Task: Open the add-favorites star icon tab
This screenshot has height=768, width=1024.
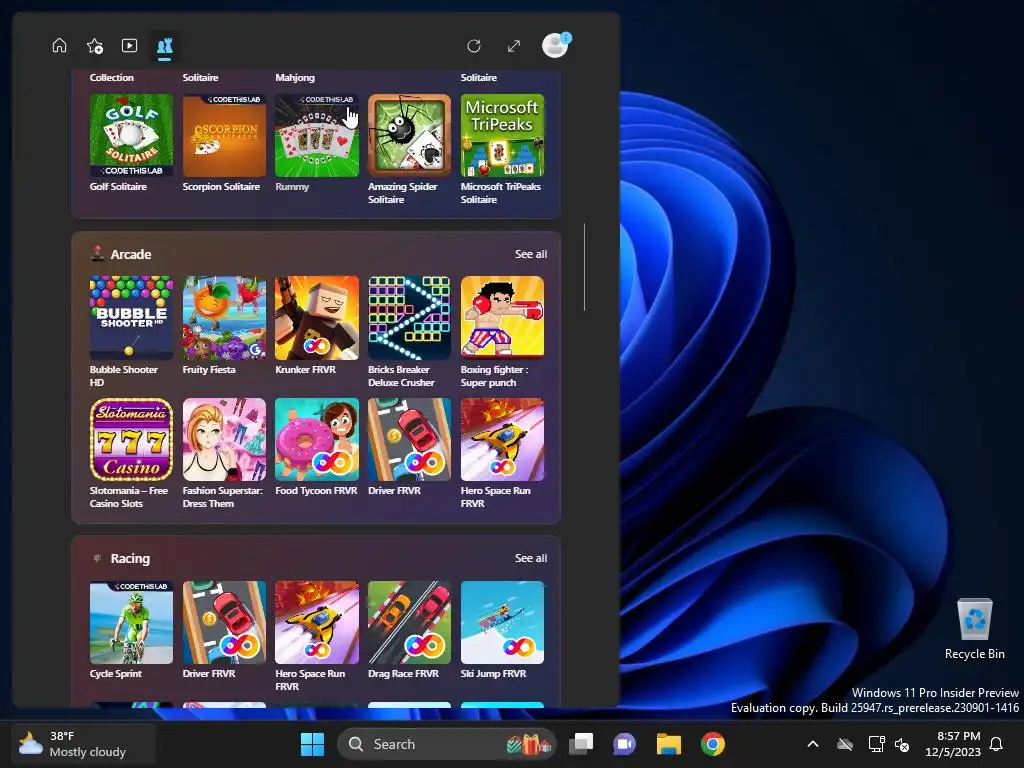Action: tap(95, 46)
